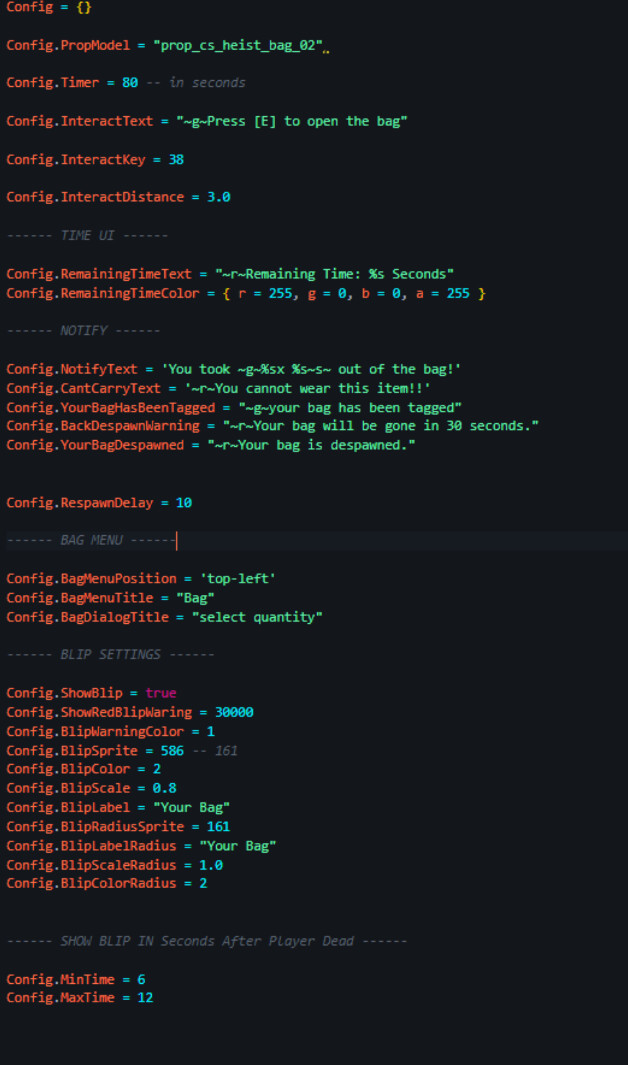
Task: Click the "in seconds" comment
Action: pyautogui.click(x=207, y=83)
